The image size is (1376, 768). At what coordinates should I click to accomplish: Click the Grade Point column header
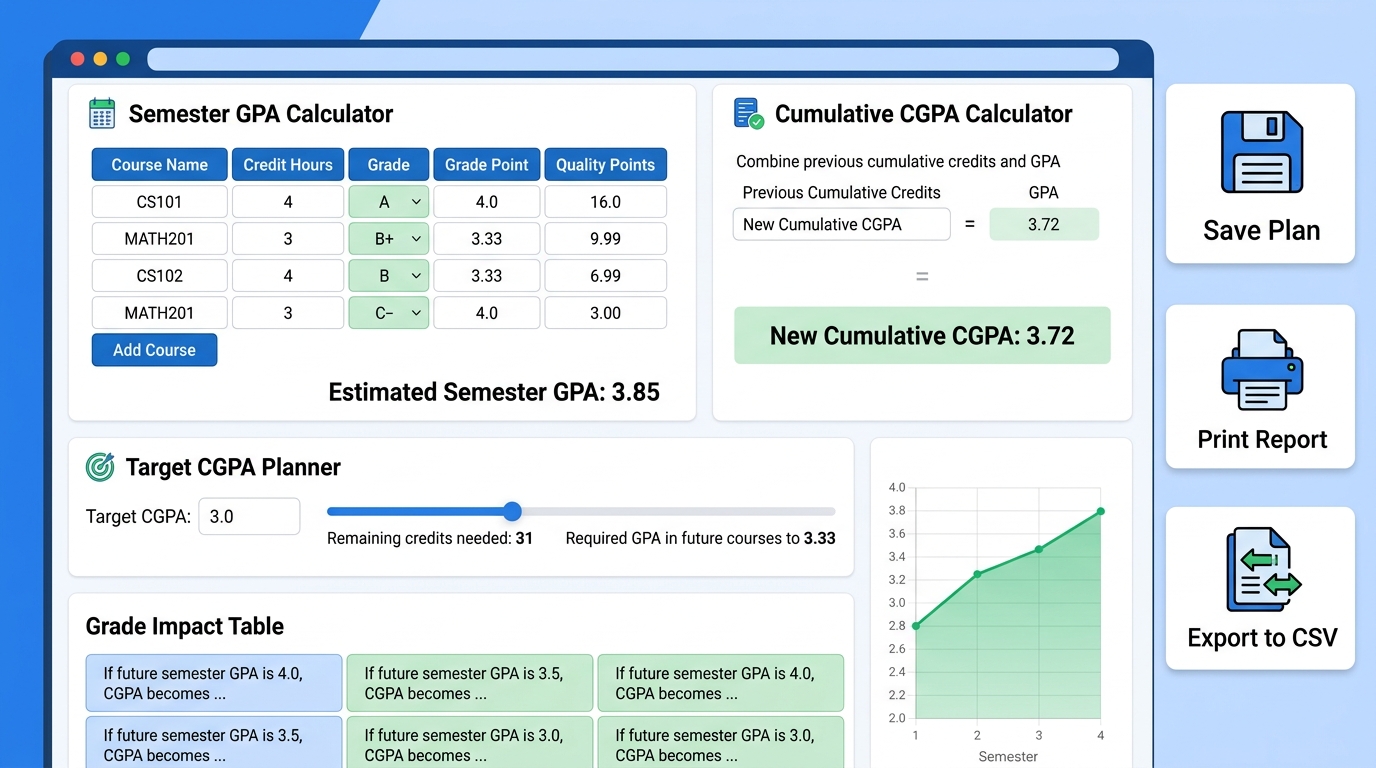click(487, 165)
